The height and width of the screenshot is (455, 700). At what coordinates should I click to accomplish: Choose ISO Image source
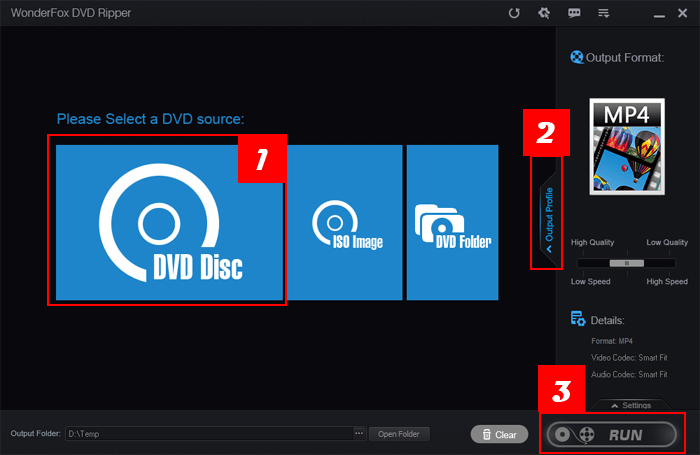point(344,222)
